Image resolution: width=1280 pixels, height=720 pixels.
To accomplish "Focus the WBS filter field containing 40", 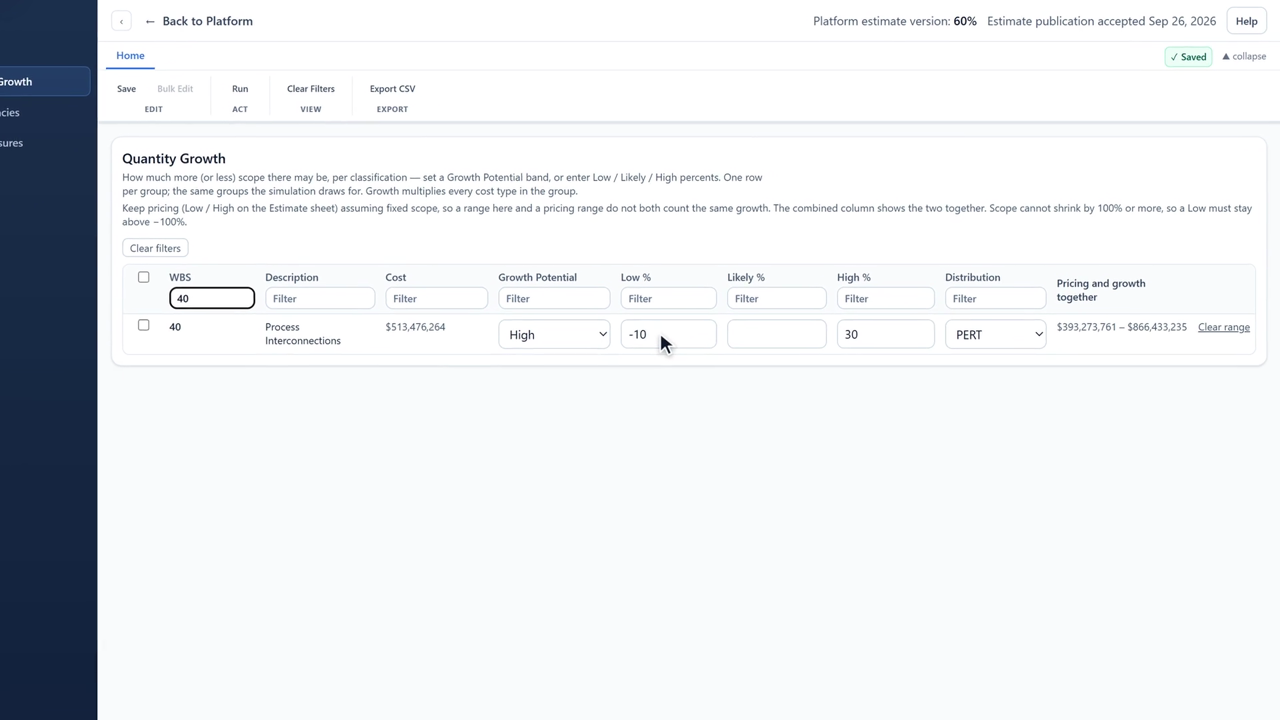I will [212, 298].
